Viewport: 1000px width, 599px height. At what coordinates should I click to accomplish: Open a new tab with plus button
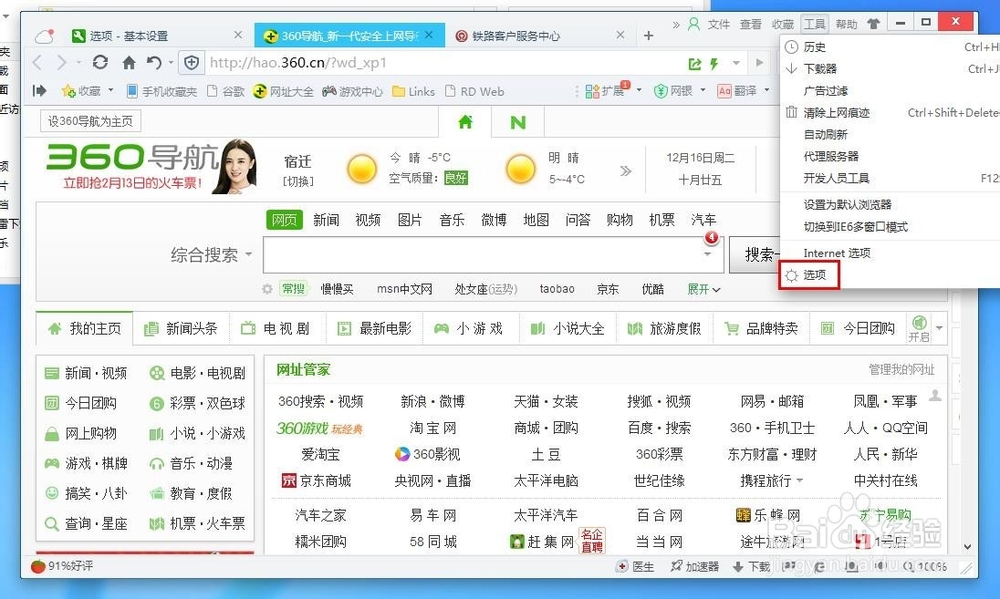point(649,36)
